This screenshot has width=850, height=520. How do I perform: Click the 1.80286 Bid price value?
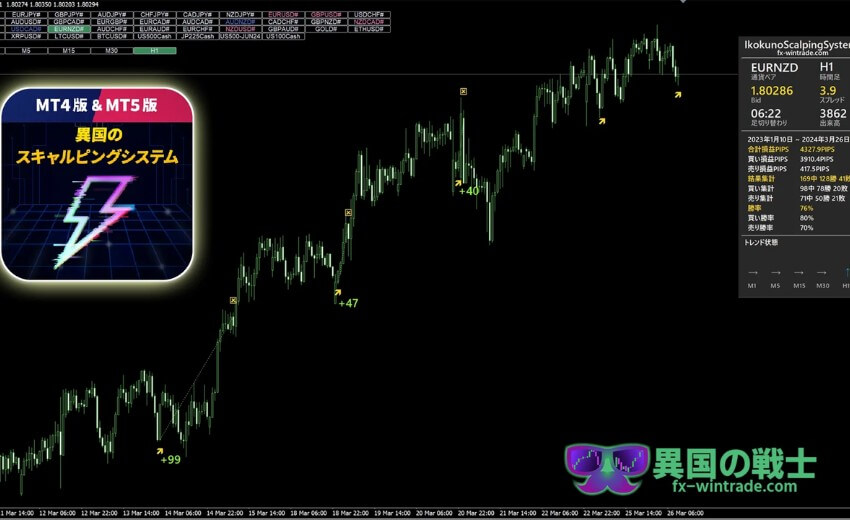click(772, 91)
